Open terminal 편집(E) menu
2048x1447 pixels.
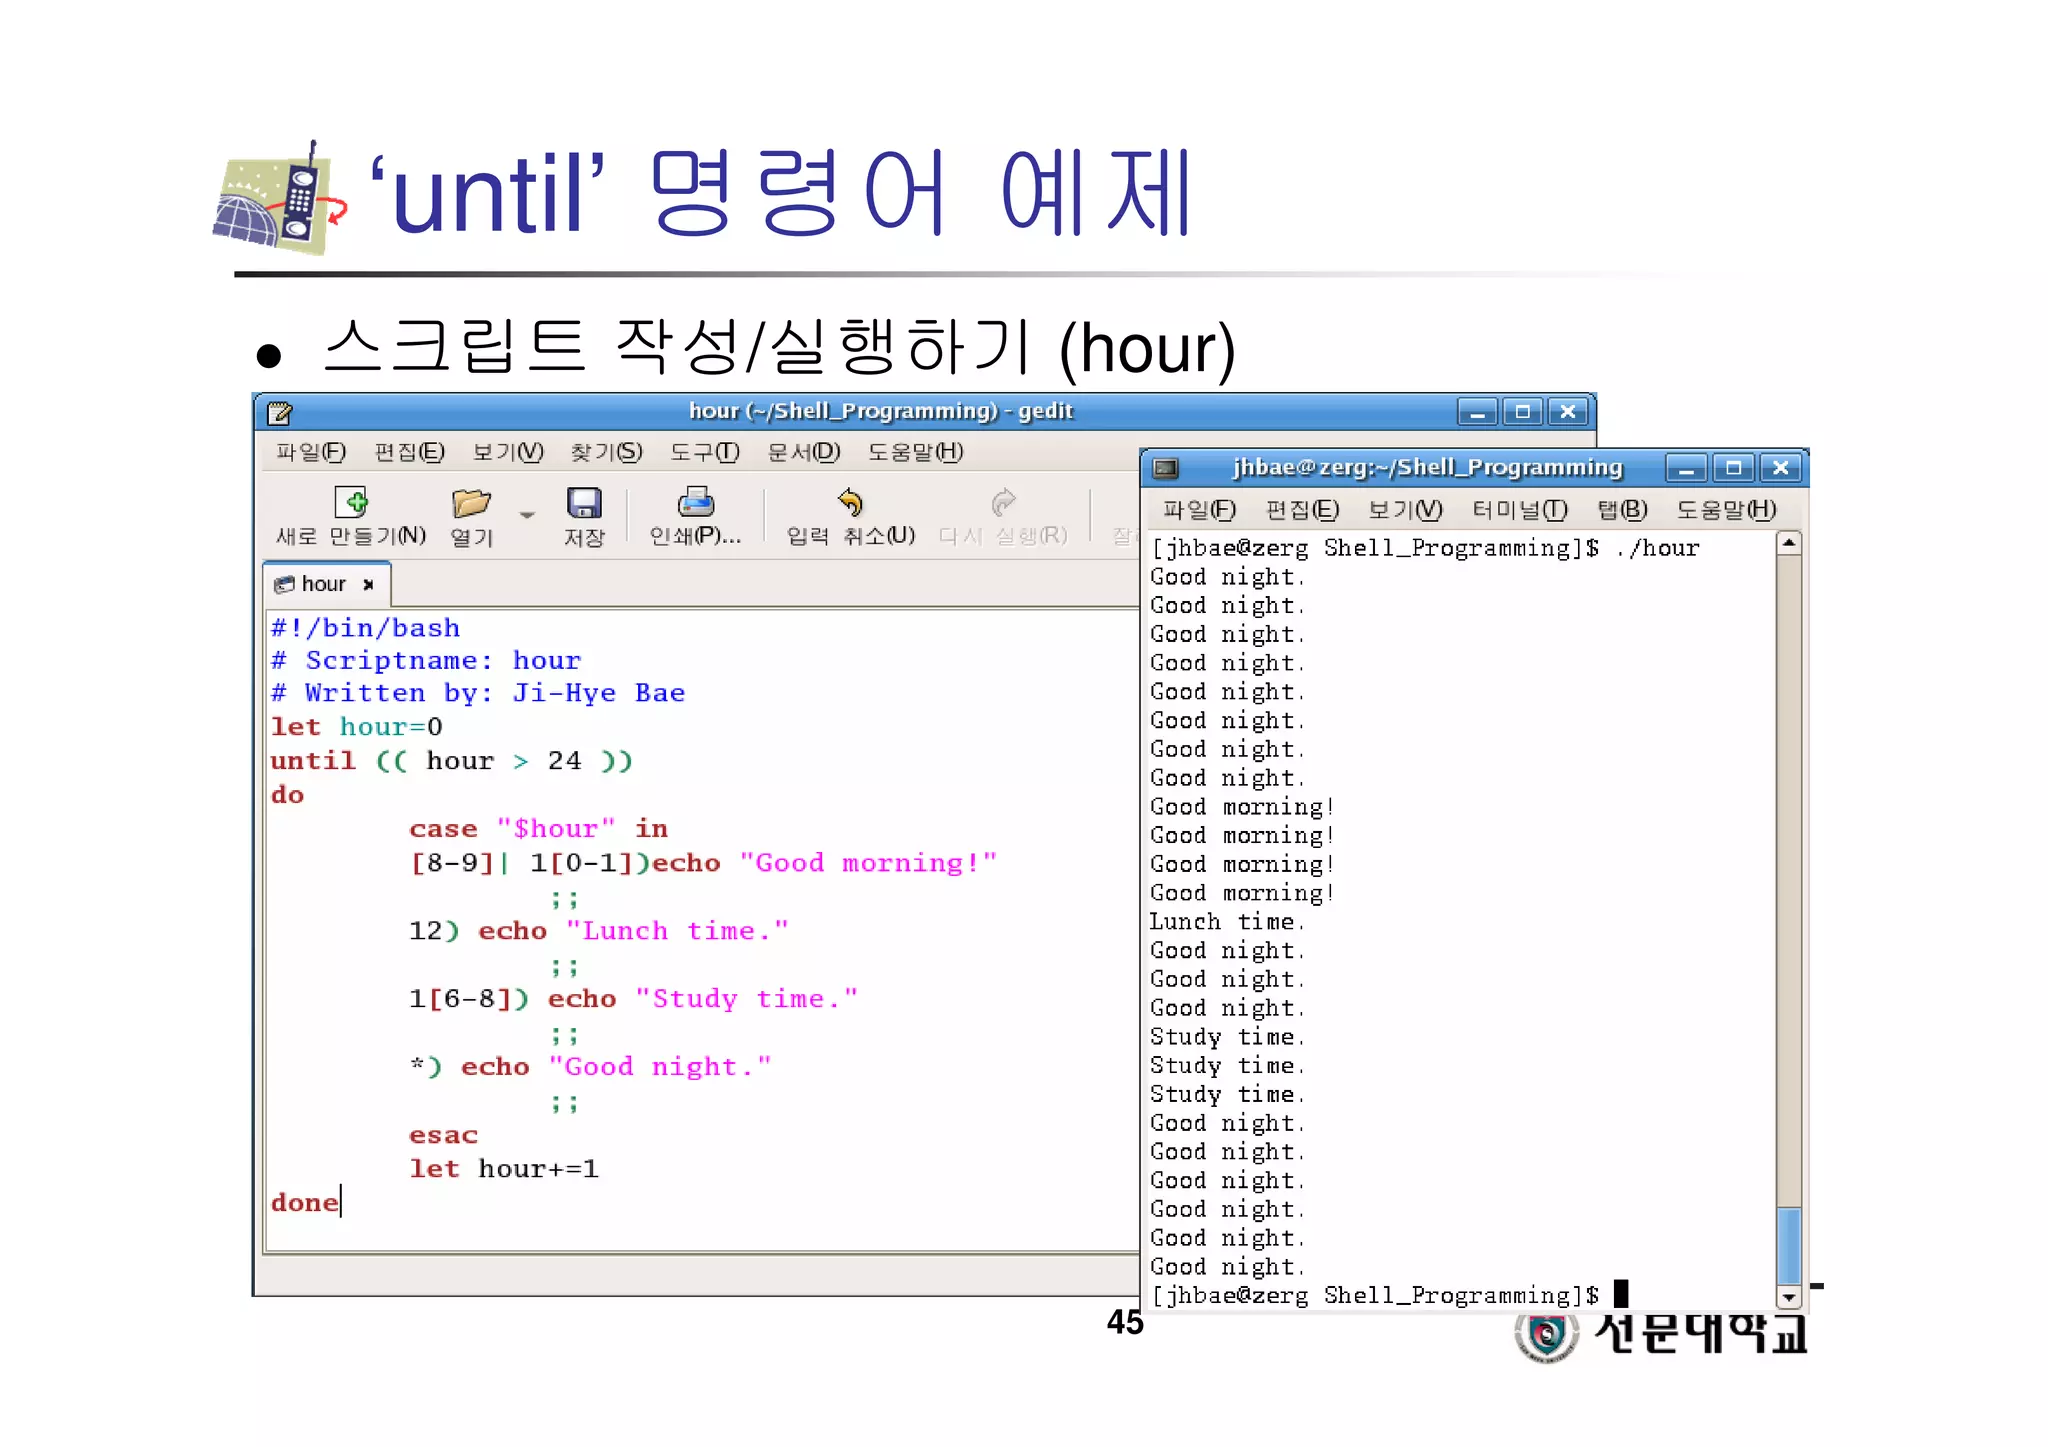[x=1302, y=510]
